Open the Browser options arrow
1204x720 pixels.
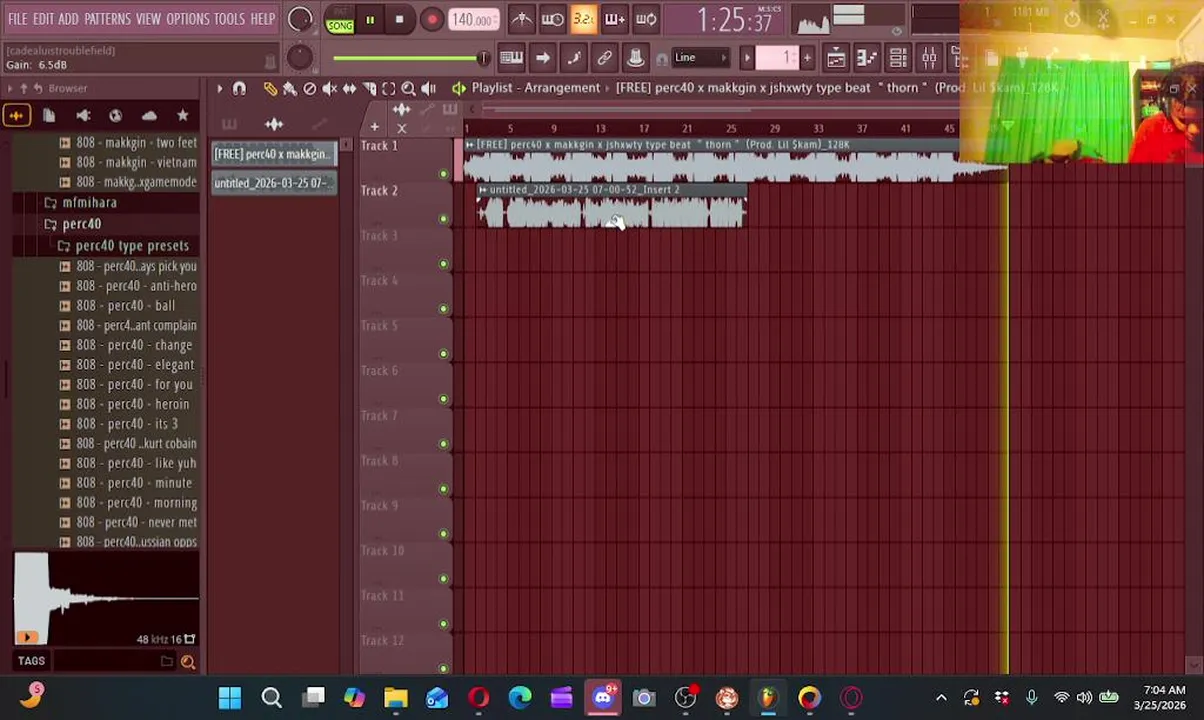point(9,89)
